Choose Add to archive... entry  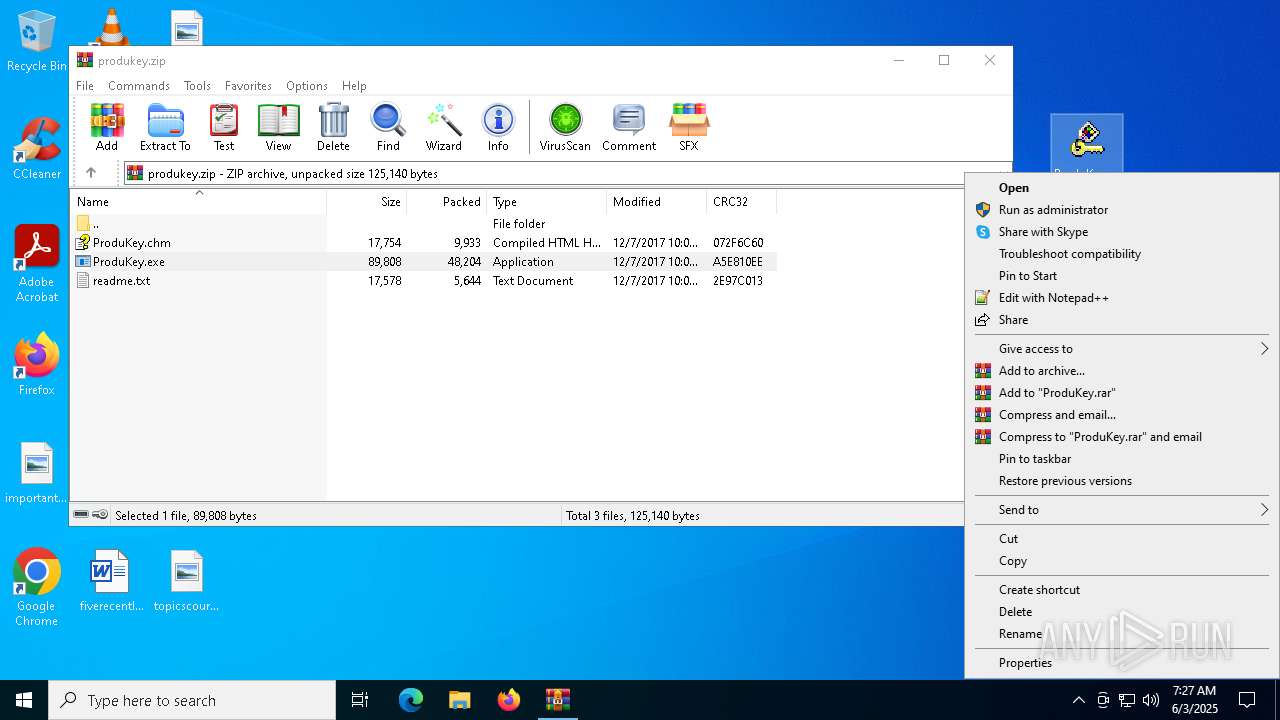[x=1121, y=371]
